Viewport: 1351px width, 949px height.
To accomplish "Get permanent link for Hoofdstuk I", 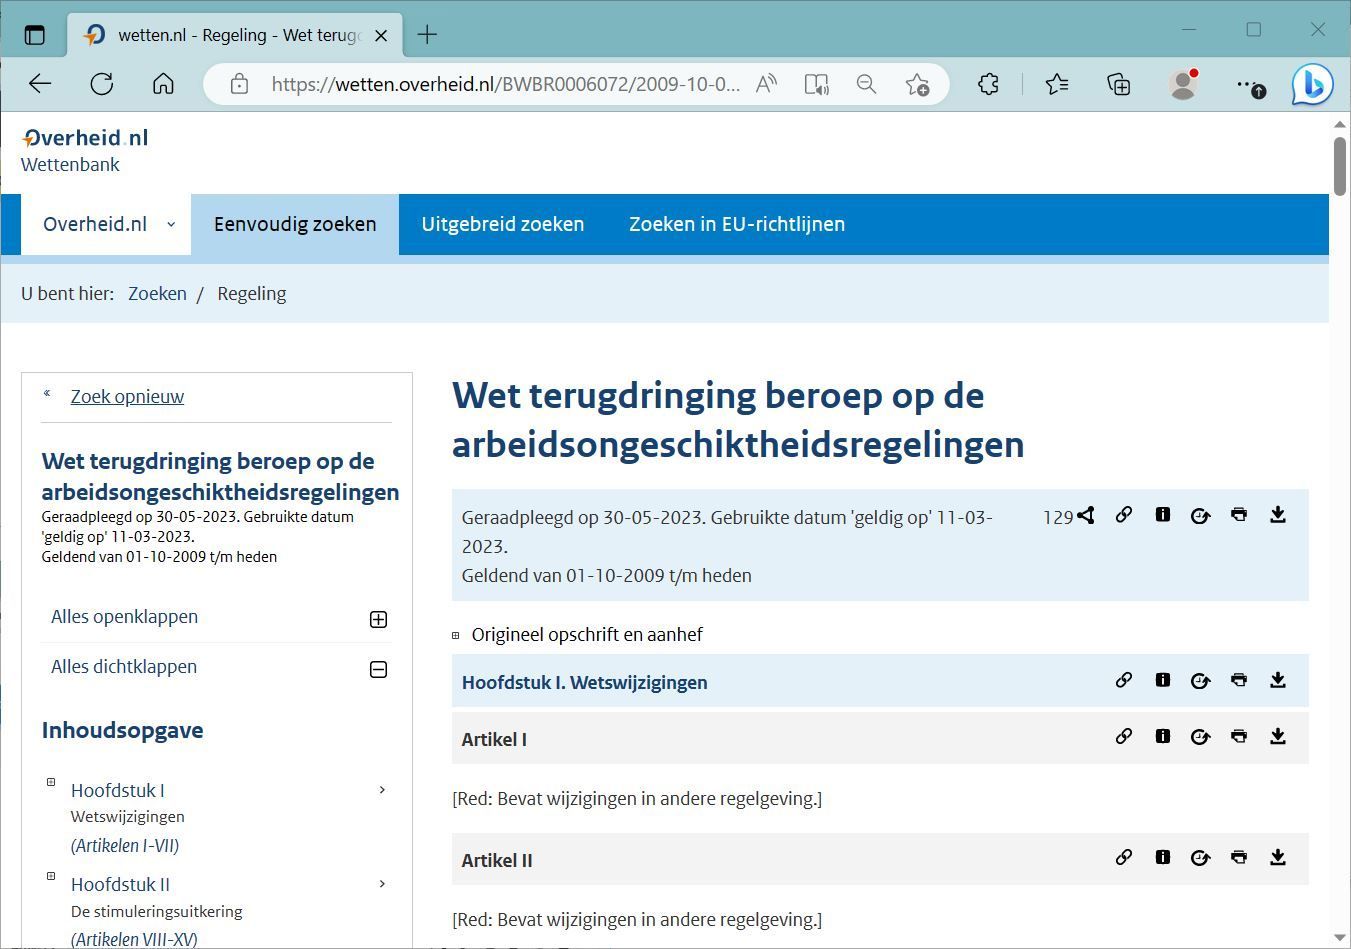I will pos(1124,680).
